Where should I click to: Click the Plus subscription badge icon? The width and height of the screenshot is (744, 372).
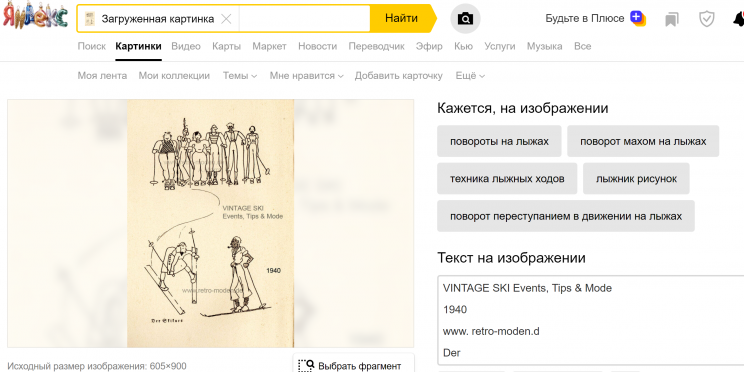click(x=638, y=18)
